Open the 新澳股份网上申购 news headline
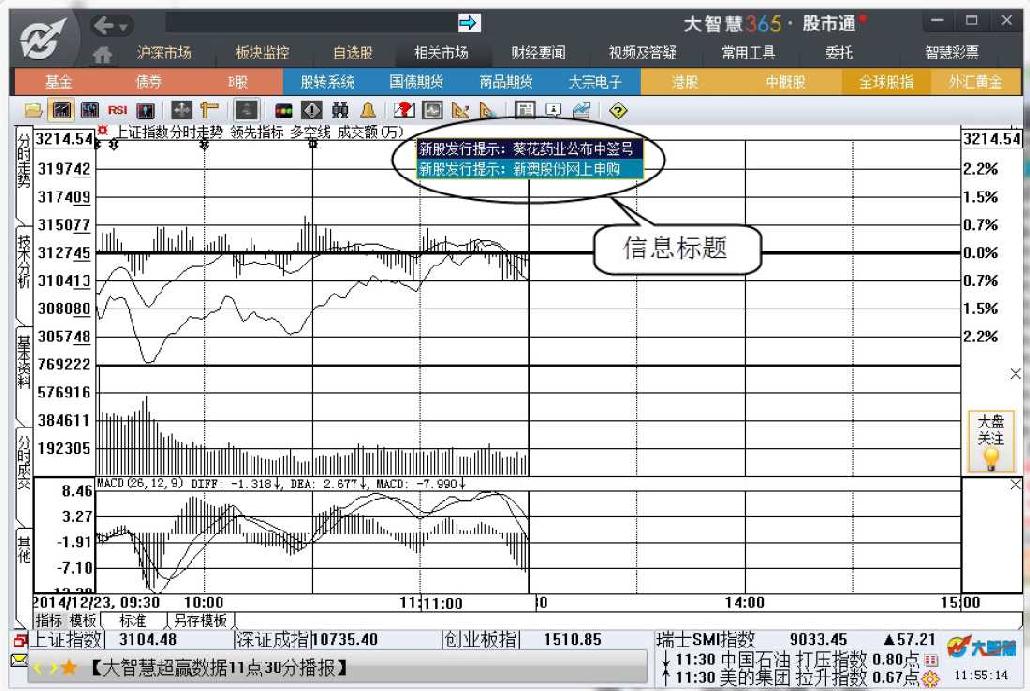 pyautogui.click(x=529, y=169)
